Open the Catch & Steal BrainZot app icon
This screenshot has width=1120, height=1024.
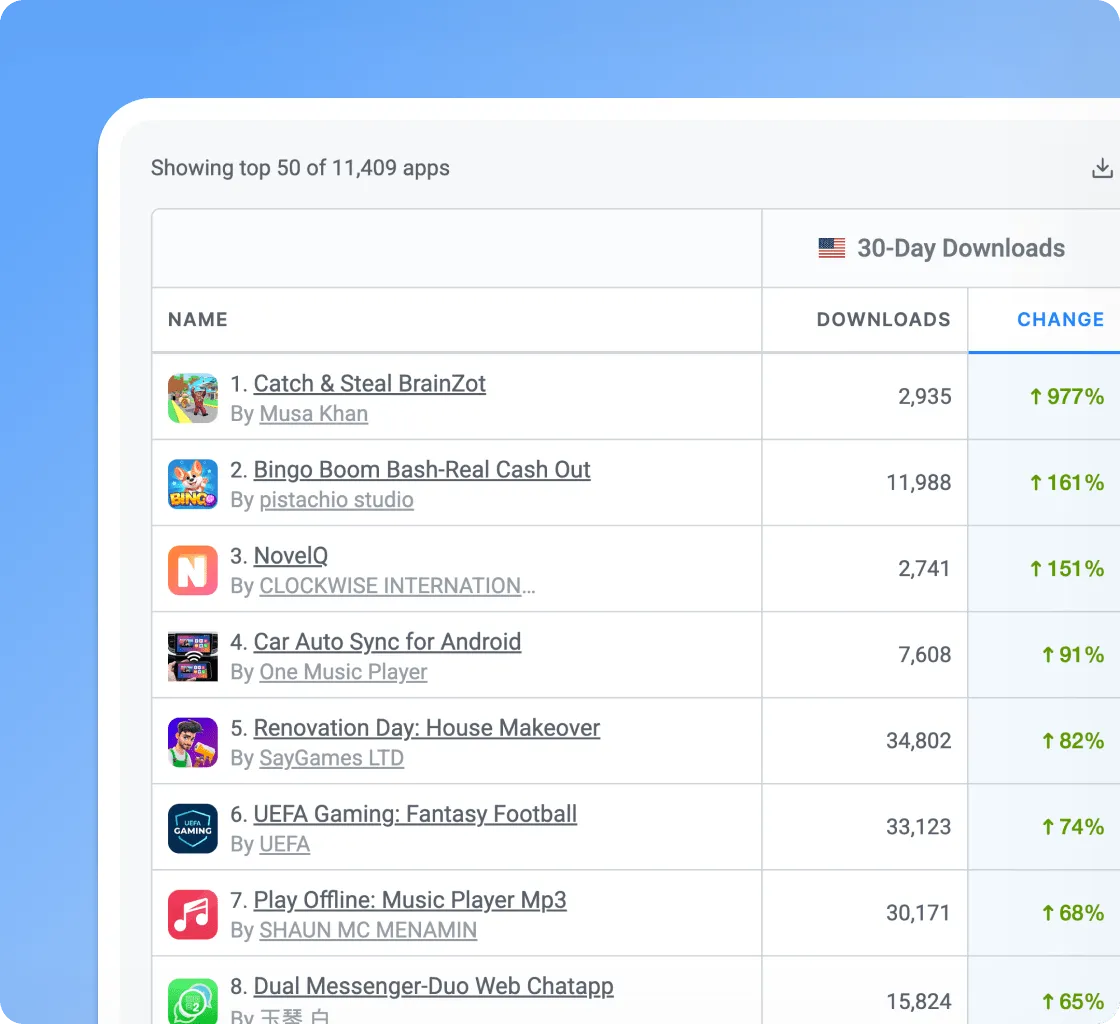click(193, 398)
